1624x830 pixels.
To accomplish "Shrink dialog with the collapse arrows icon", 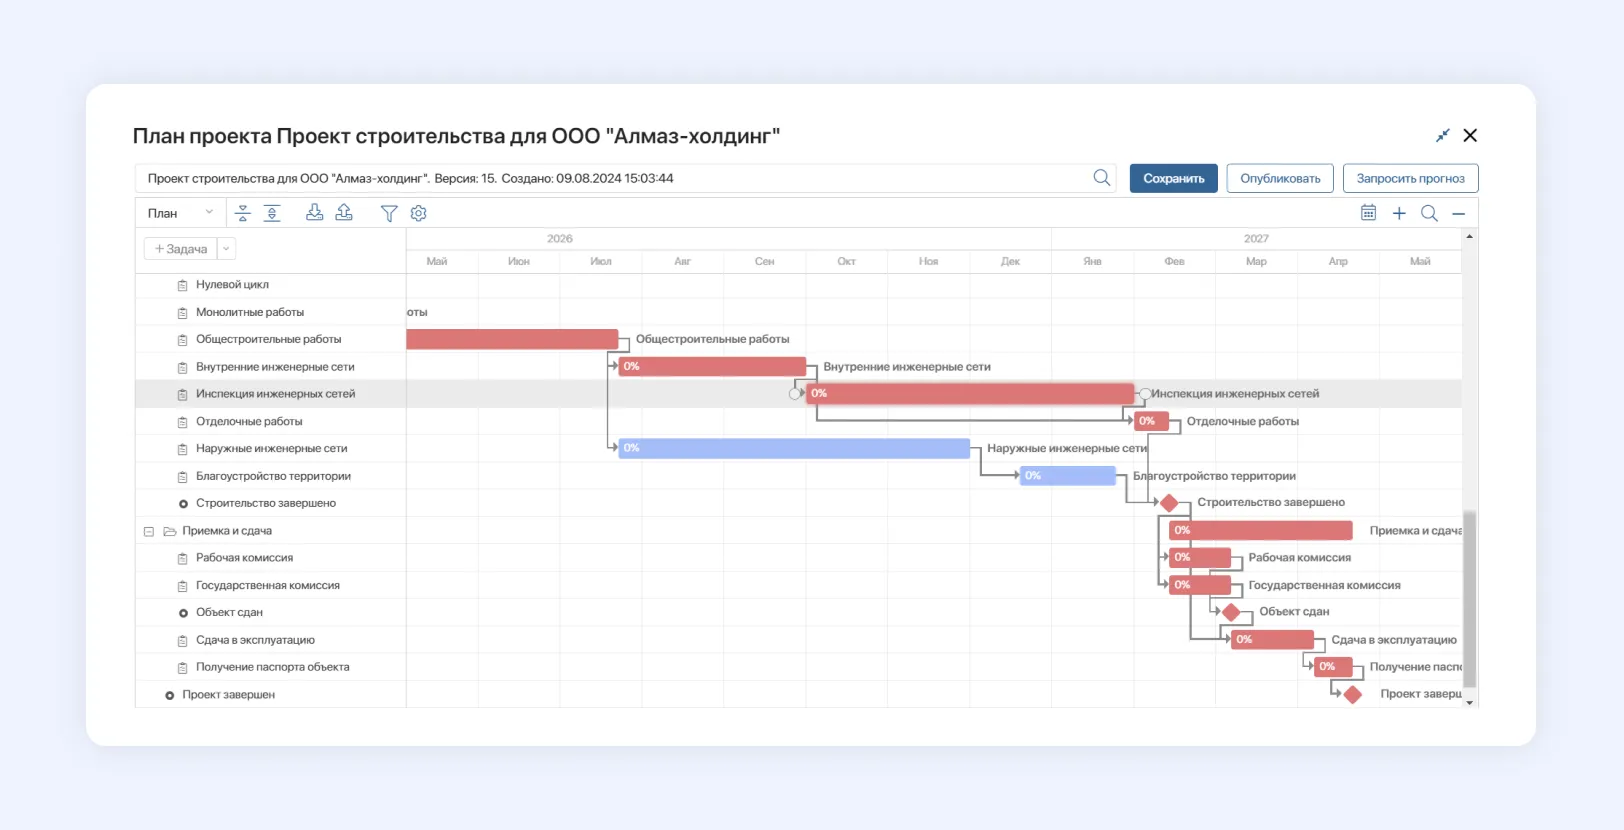I will pos(1442,136).
